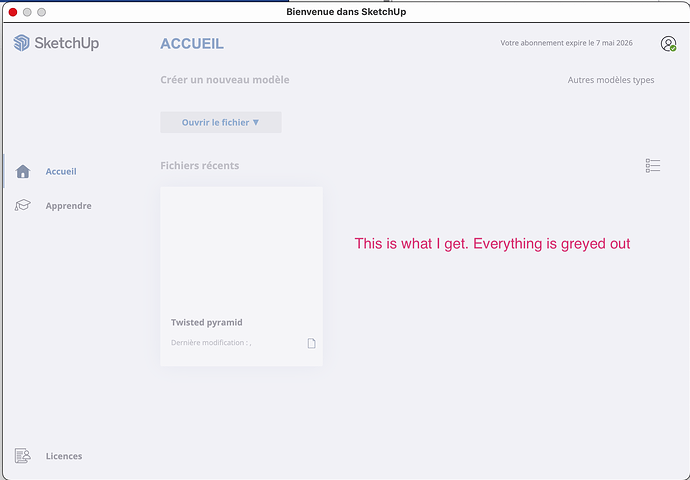
Task: Click Autres modèles types link
Action: [611, 80]
